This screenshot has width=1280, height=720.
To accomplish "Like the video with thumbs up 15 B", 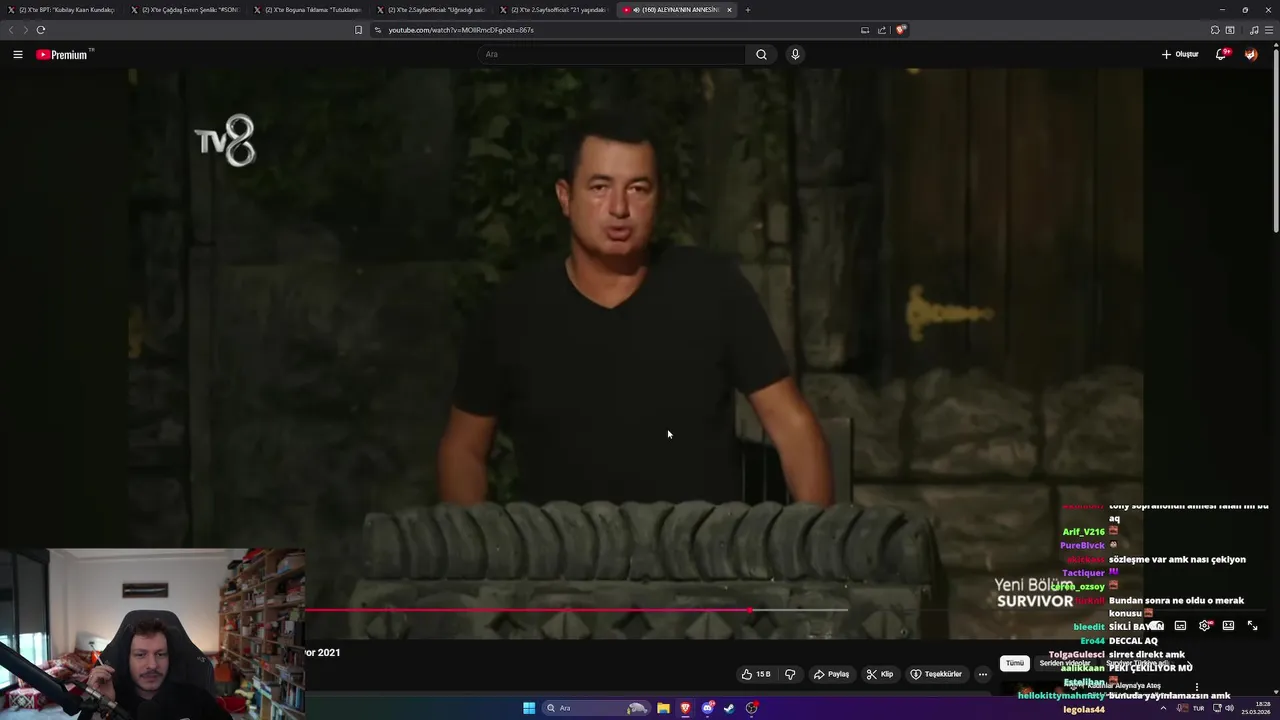I will [755, 674].
